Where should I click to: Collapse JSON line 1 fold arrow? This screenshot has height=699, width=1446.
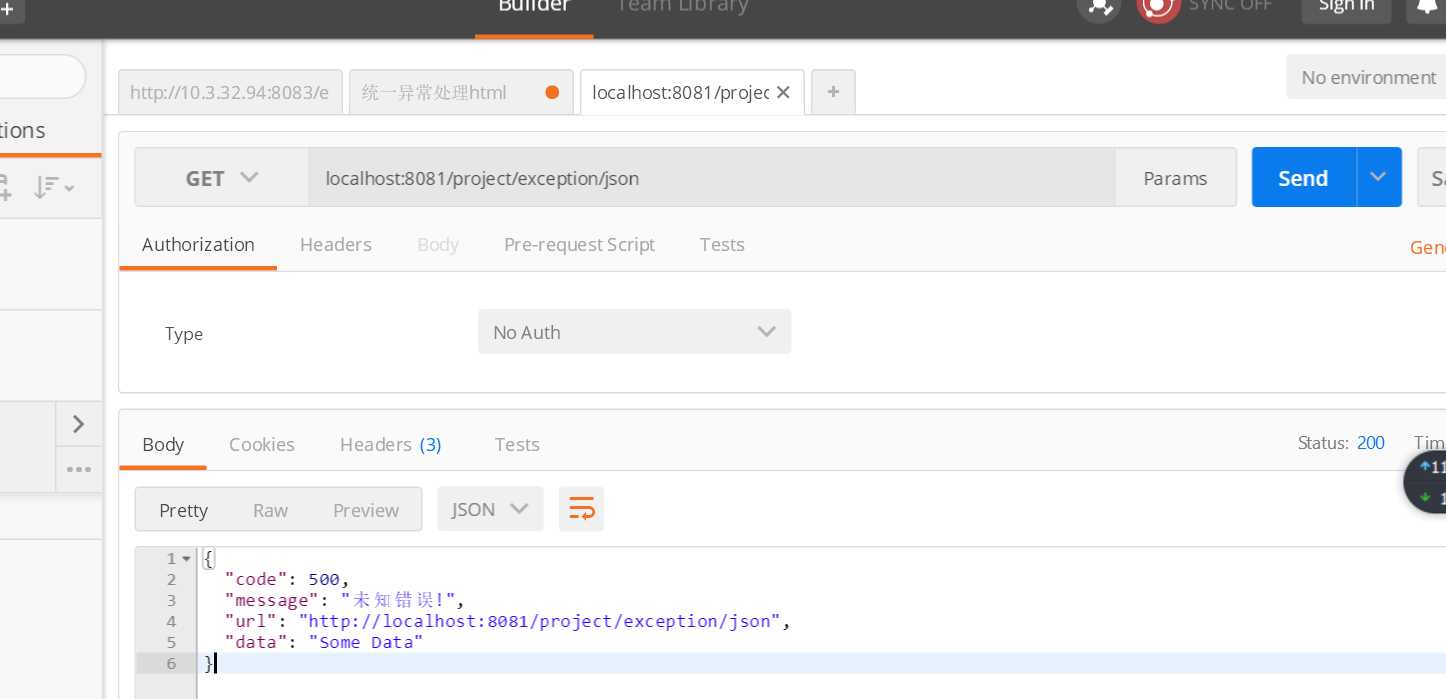click(x=186, y=558)
